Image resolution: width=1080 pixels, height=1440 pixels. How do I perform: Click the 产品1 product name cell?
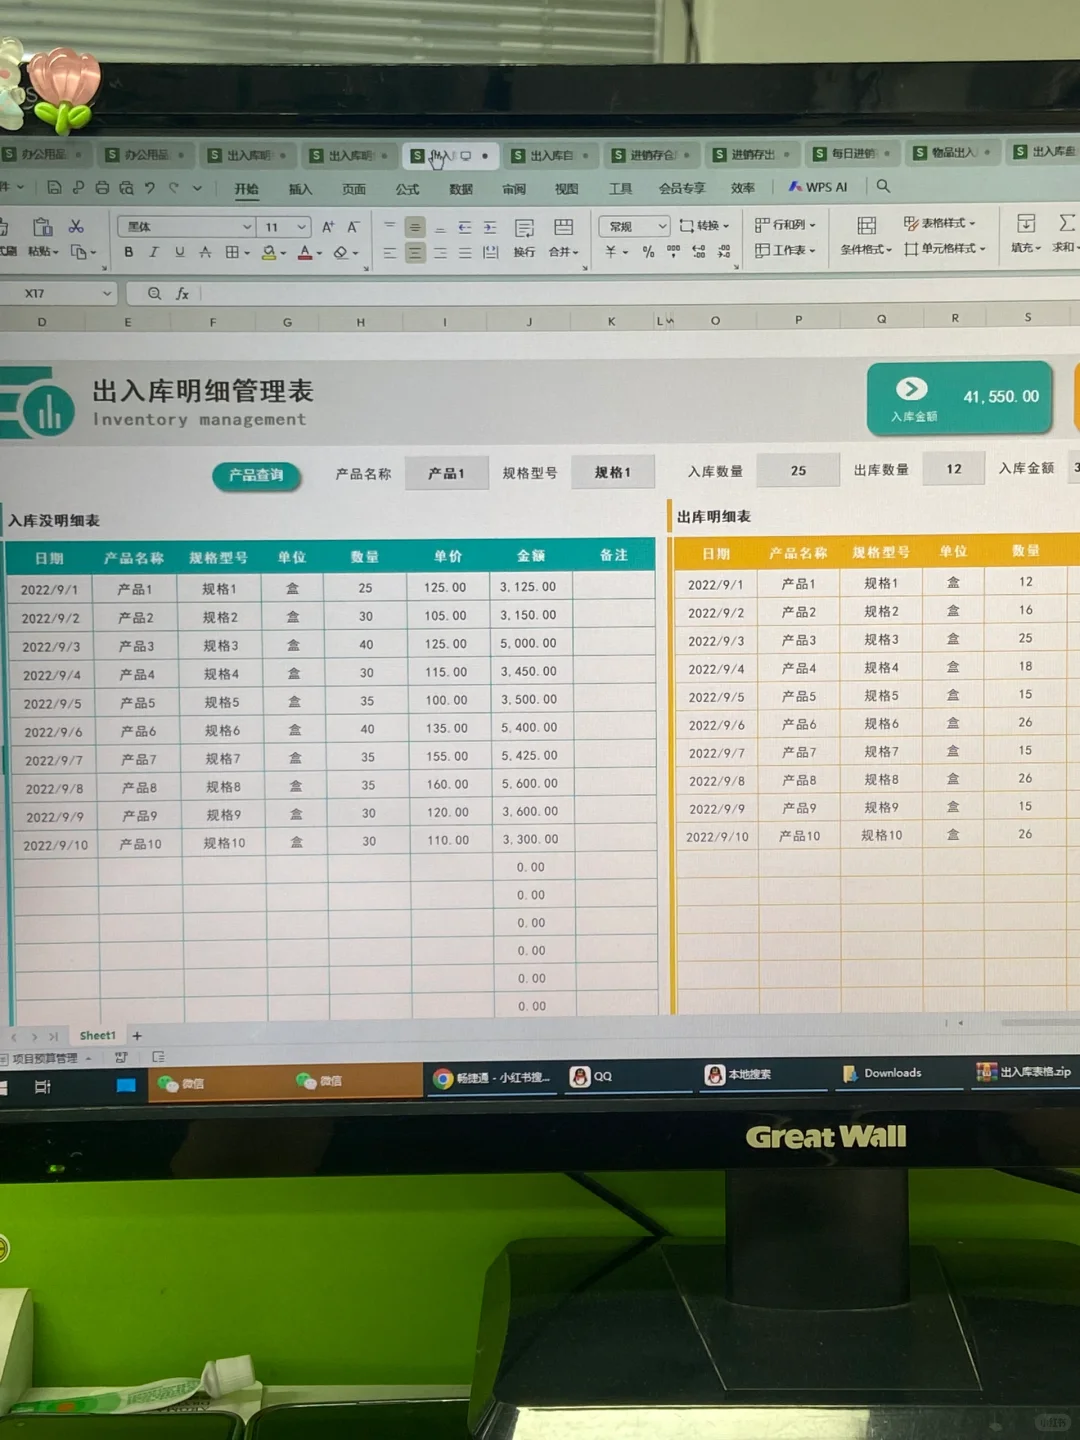[446, 473]
